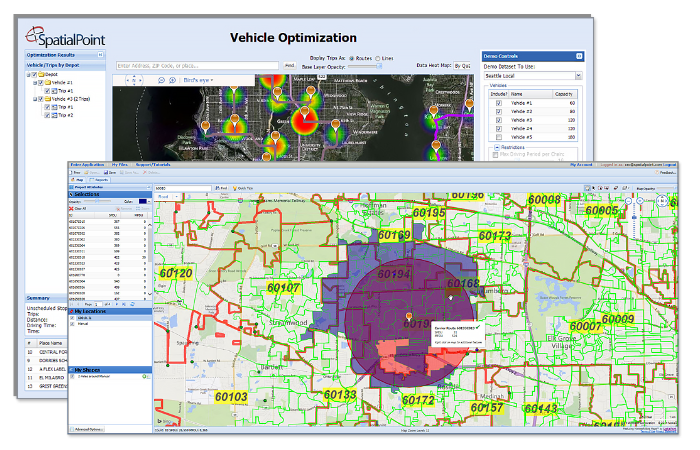Click the Logout link
The image size is (700, 450).
click(x=670, y=165)
